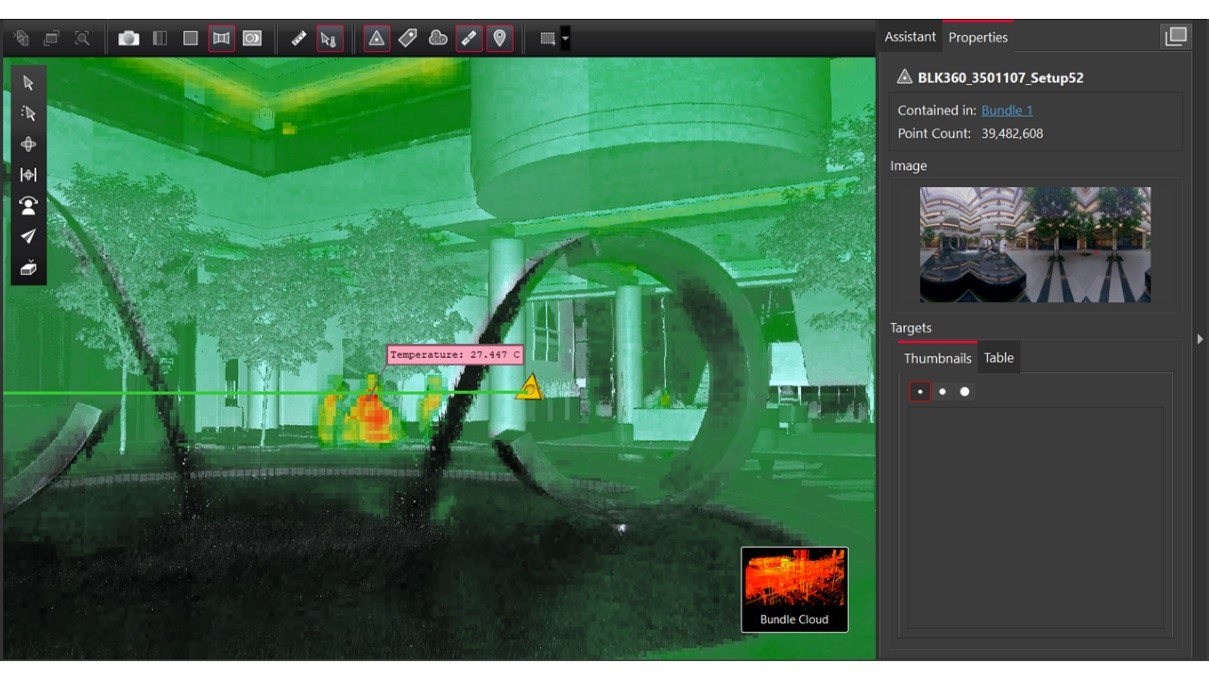Click the point cloud icon in toolbar
Screen dimensions: 1209x680
[x=438, y=38]
